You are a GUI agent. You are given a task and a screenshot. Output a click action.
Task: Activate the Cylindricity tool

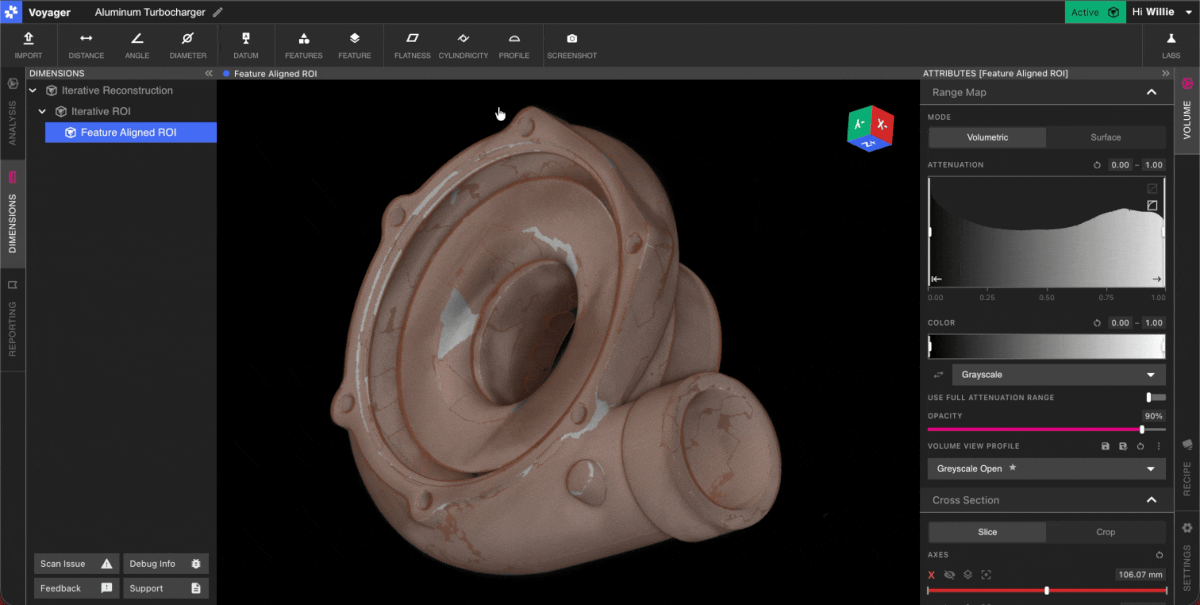pos(463,45)
